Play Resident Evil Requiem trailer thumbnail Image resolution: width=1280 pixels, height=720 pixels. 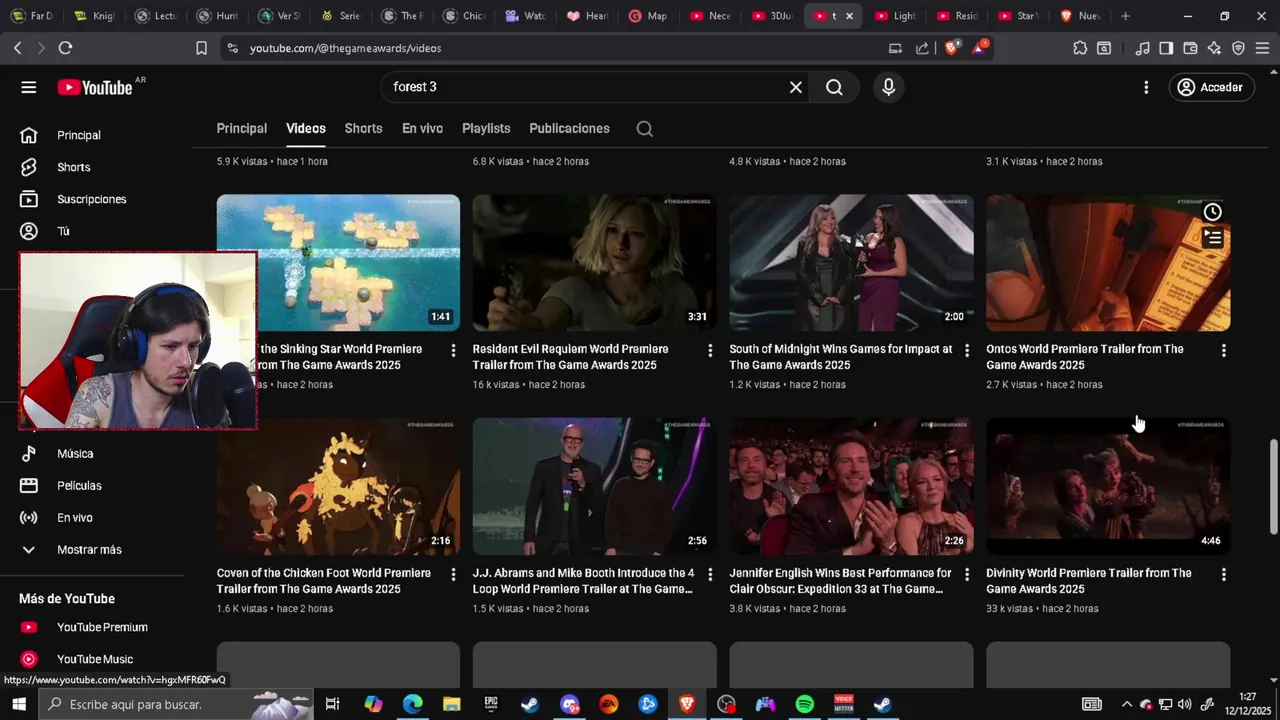594,263
